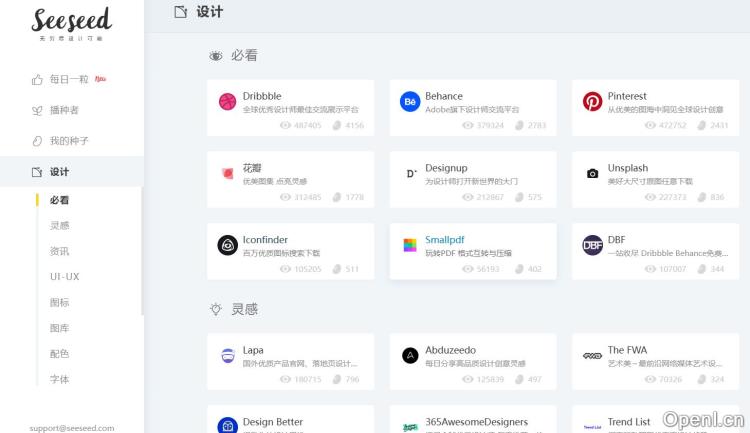Select the 花瓣 petal logo icon
The width and height of the screenshot is (750, 433).
coord(227,173)
